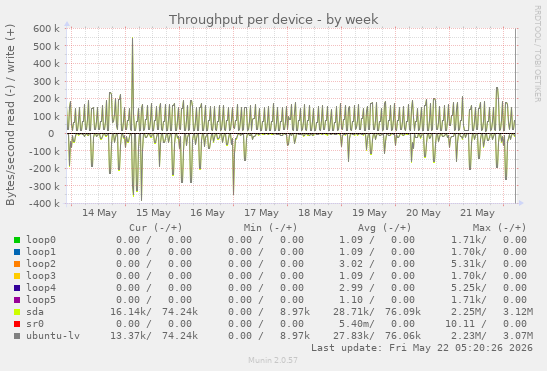The image size is (547, 371).
Task: Click the loop1 blue legend swatch
Action: (x=17, y=252)
